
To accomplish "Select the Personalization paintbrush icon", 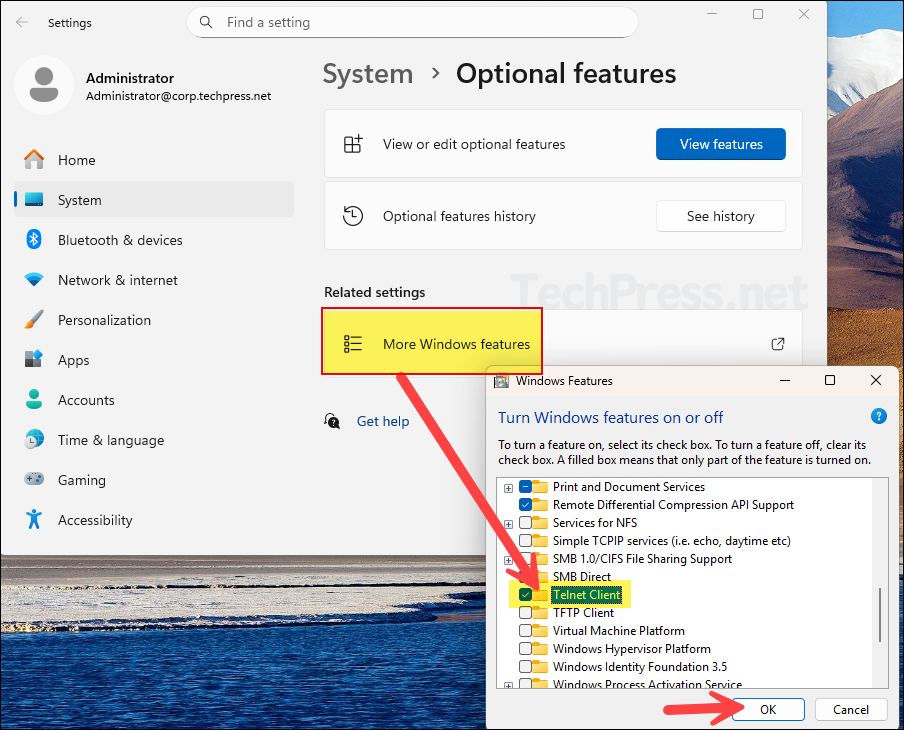I will point(34,320).
